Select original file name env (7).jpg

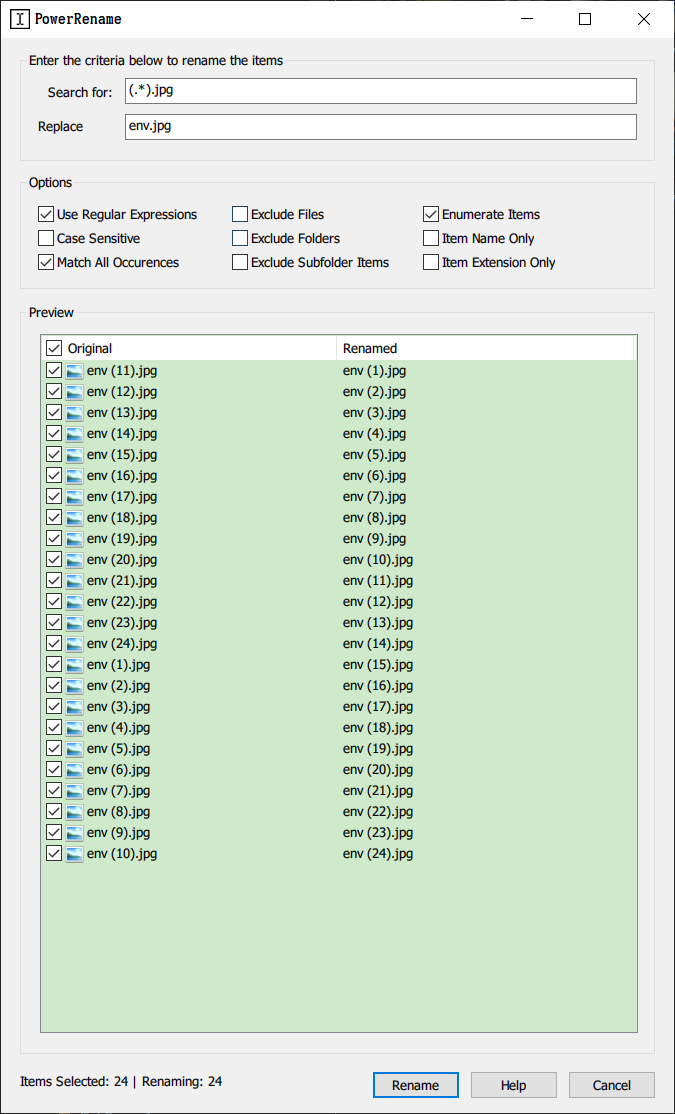[119, 791]
